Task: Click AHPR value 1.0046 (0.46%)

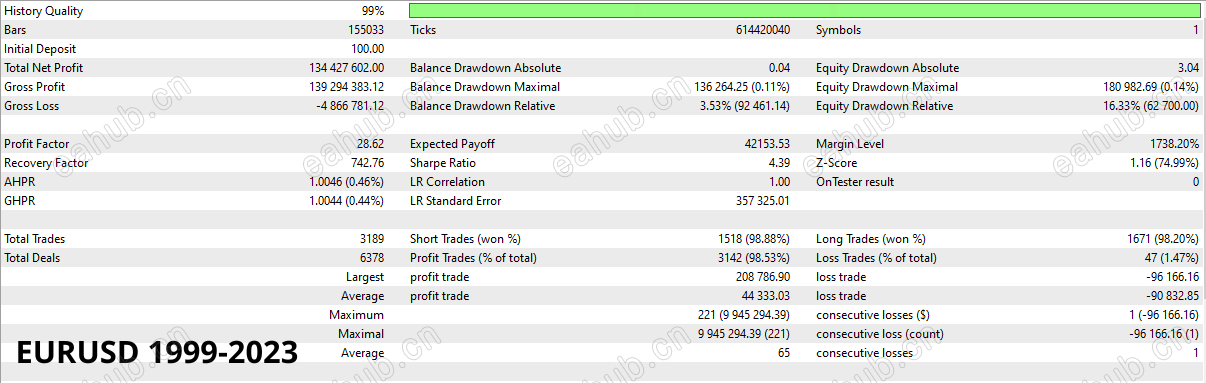Action: 347,182
